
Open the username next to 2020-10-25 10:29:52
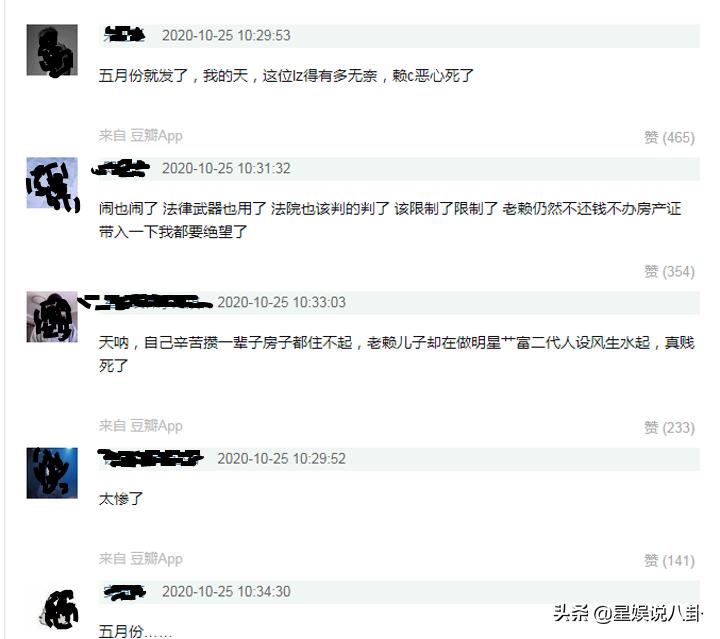click(151, 458)
